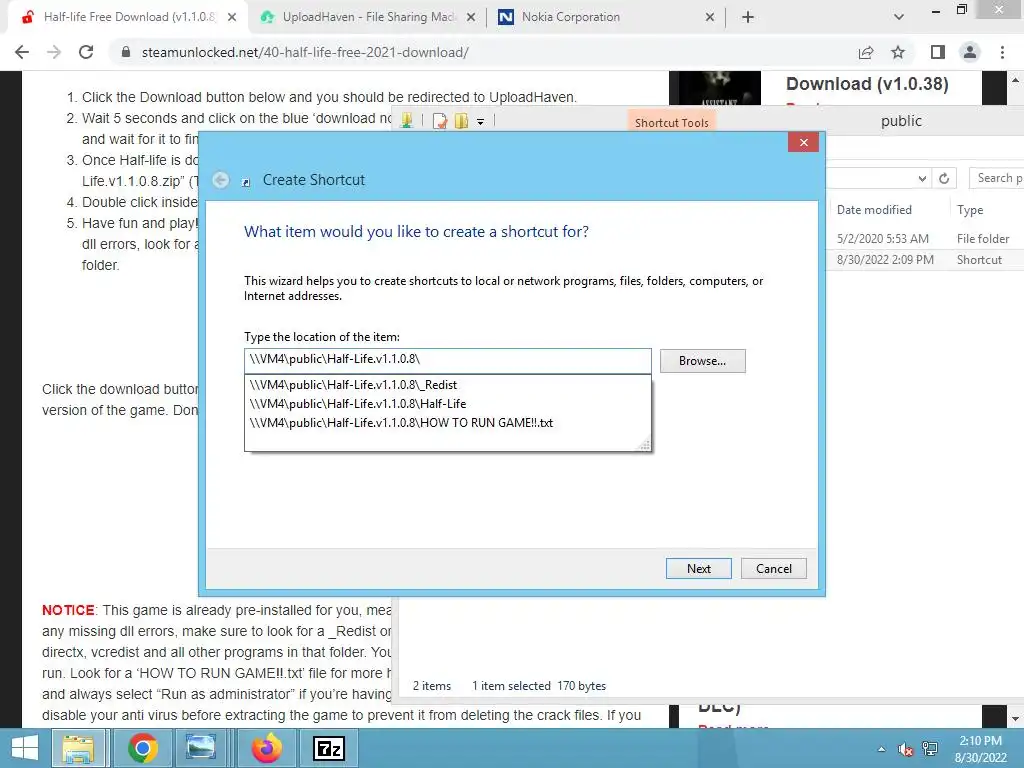
Task: View site lock information icon
Action: pyautogui.click(x=126, y=52)
